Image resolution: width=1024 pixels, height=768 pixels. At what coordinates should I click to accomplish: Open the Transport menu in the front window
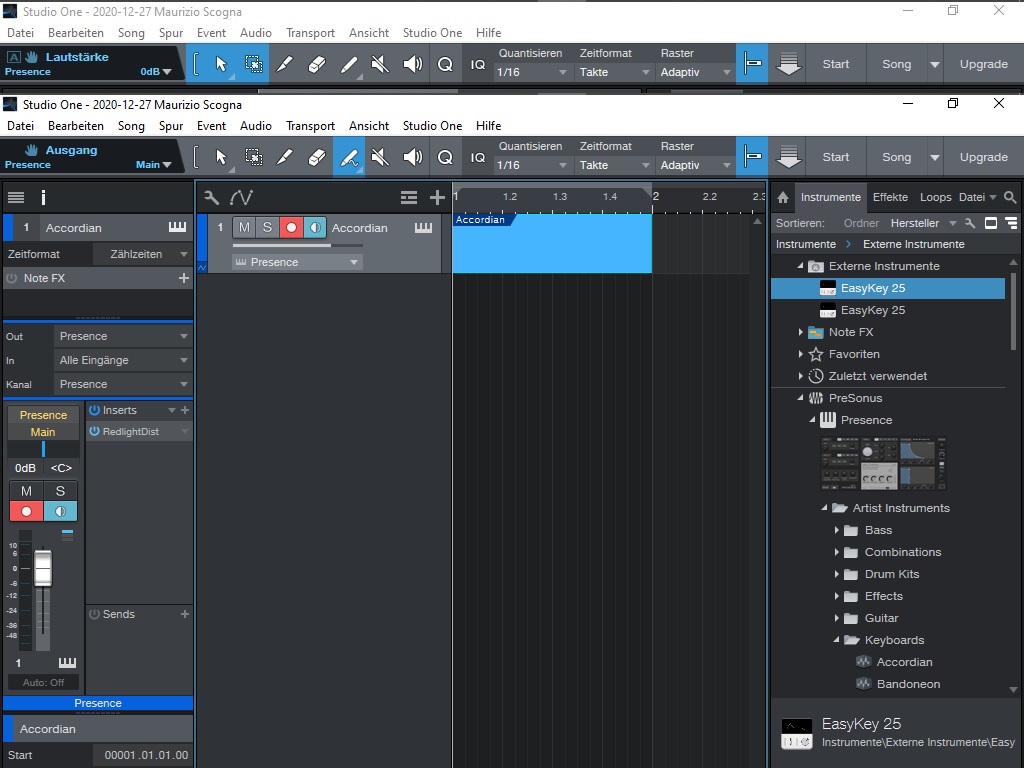tap(310, 126)
